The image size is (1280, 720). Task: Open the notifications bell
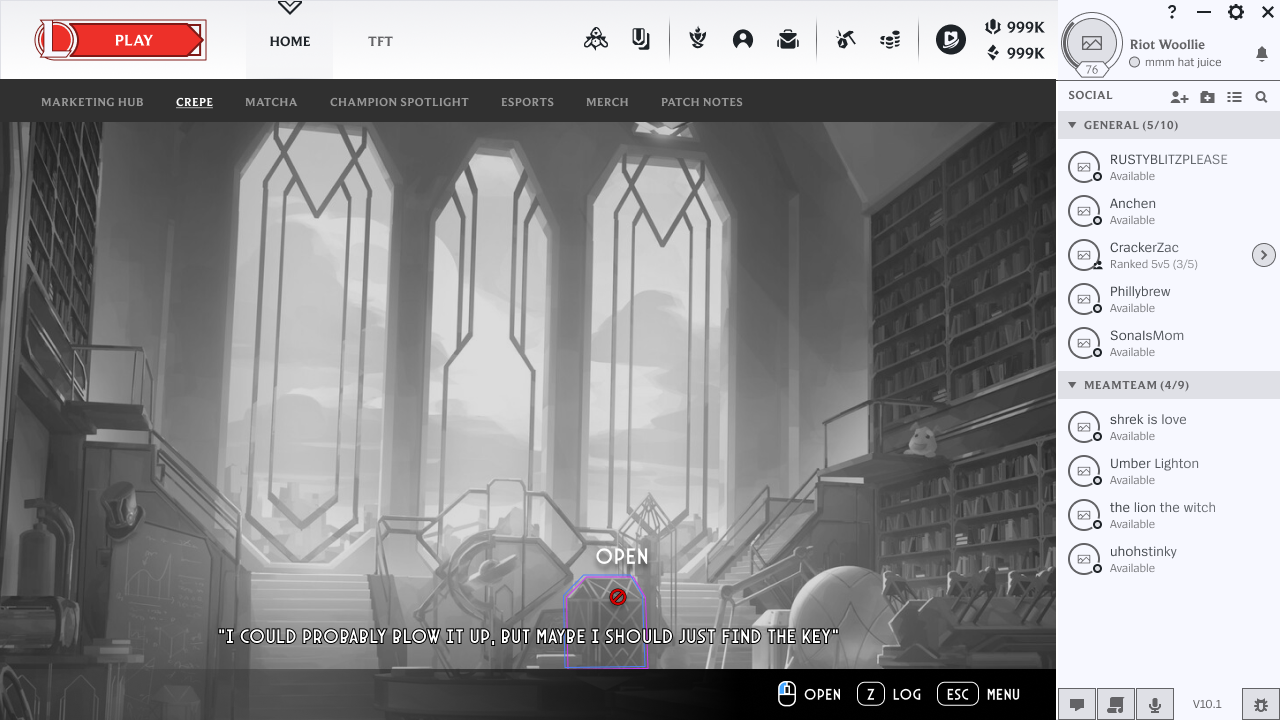coord(1262,53)
